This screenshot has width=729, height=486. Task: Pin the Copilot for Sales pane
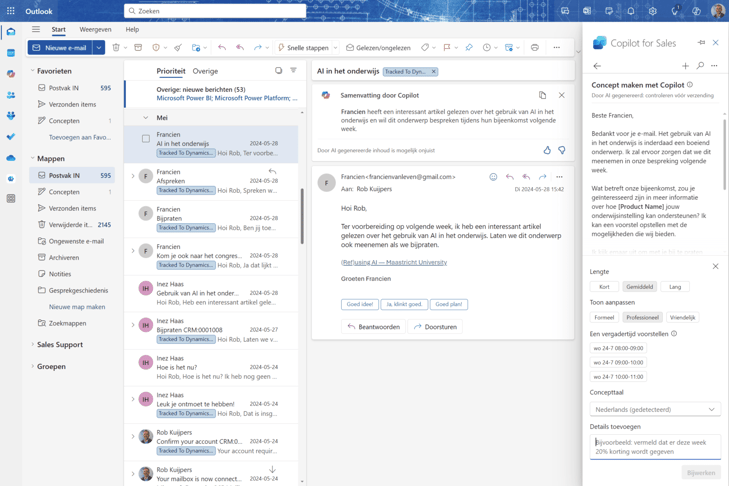pyautogui.click(x=701, y=43)
